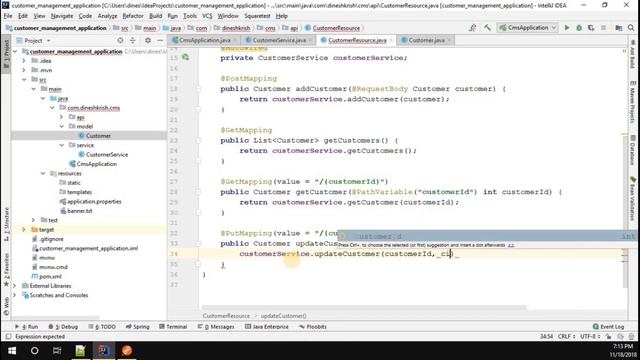
Task: Open Search Everywhere magnifier icon
Action: click(x=631, y=28)
